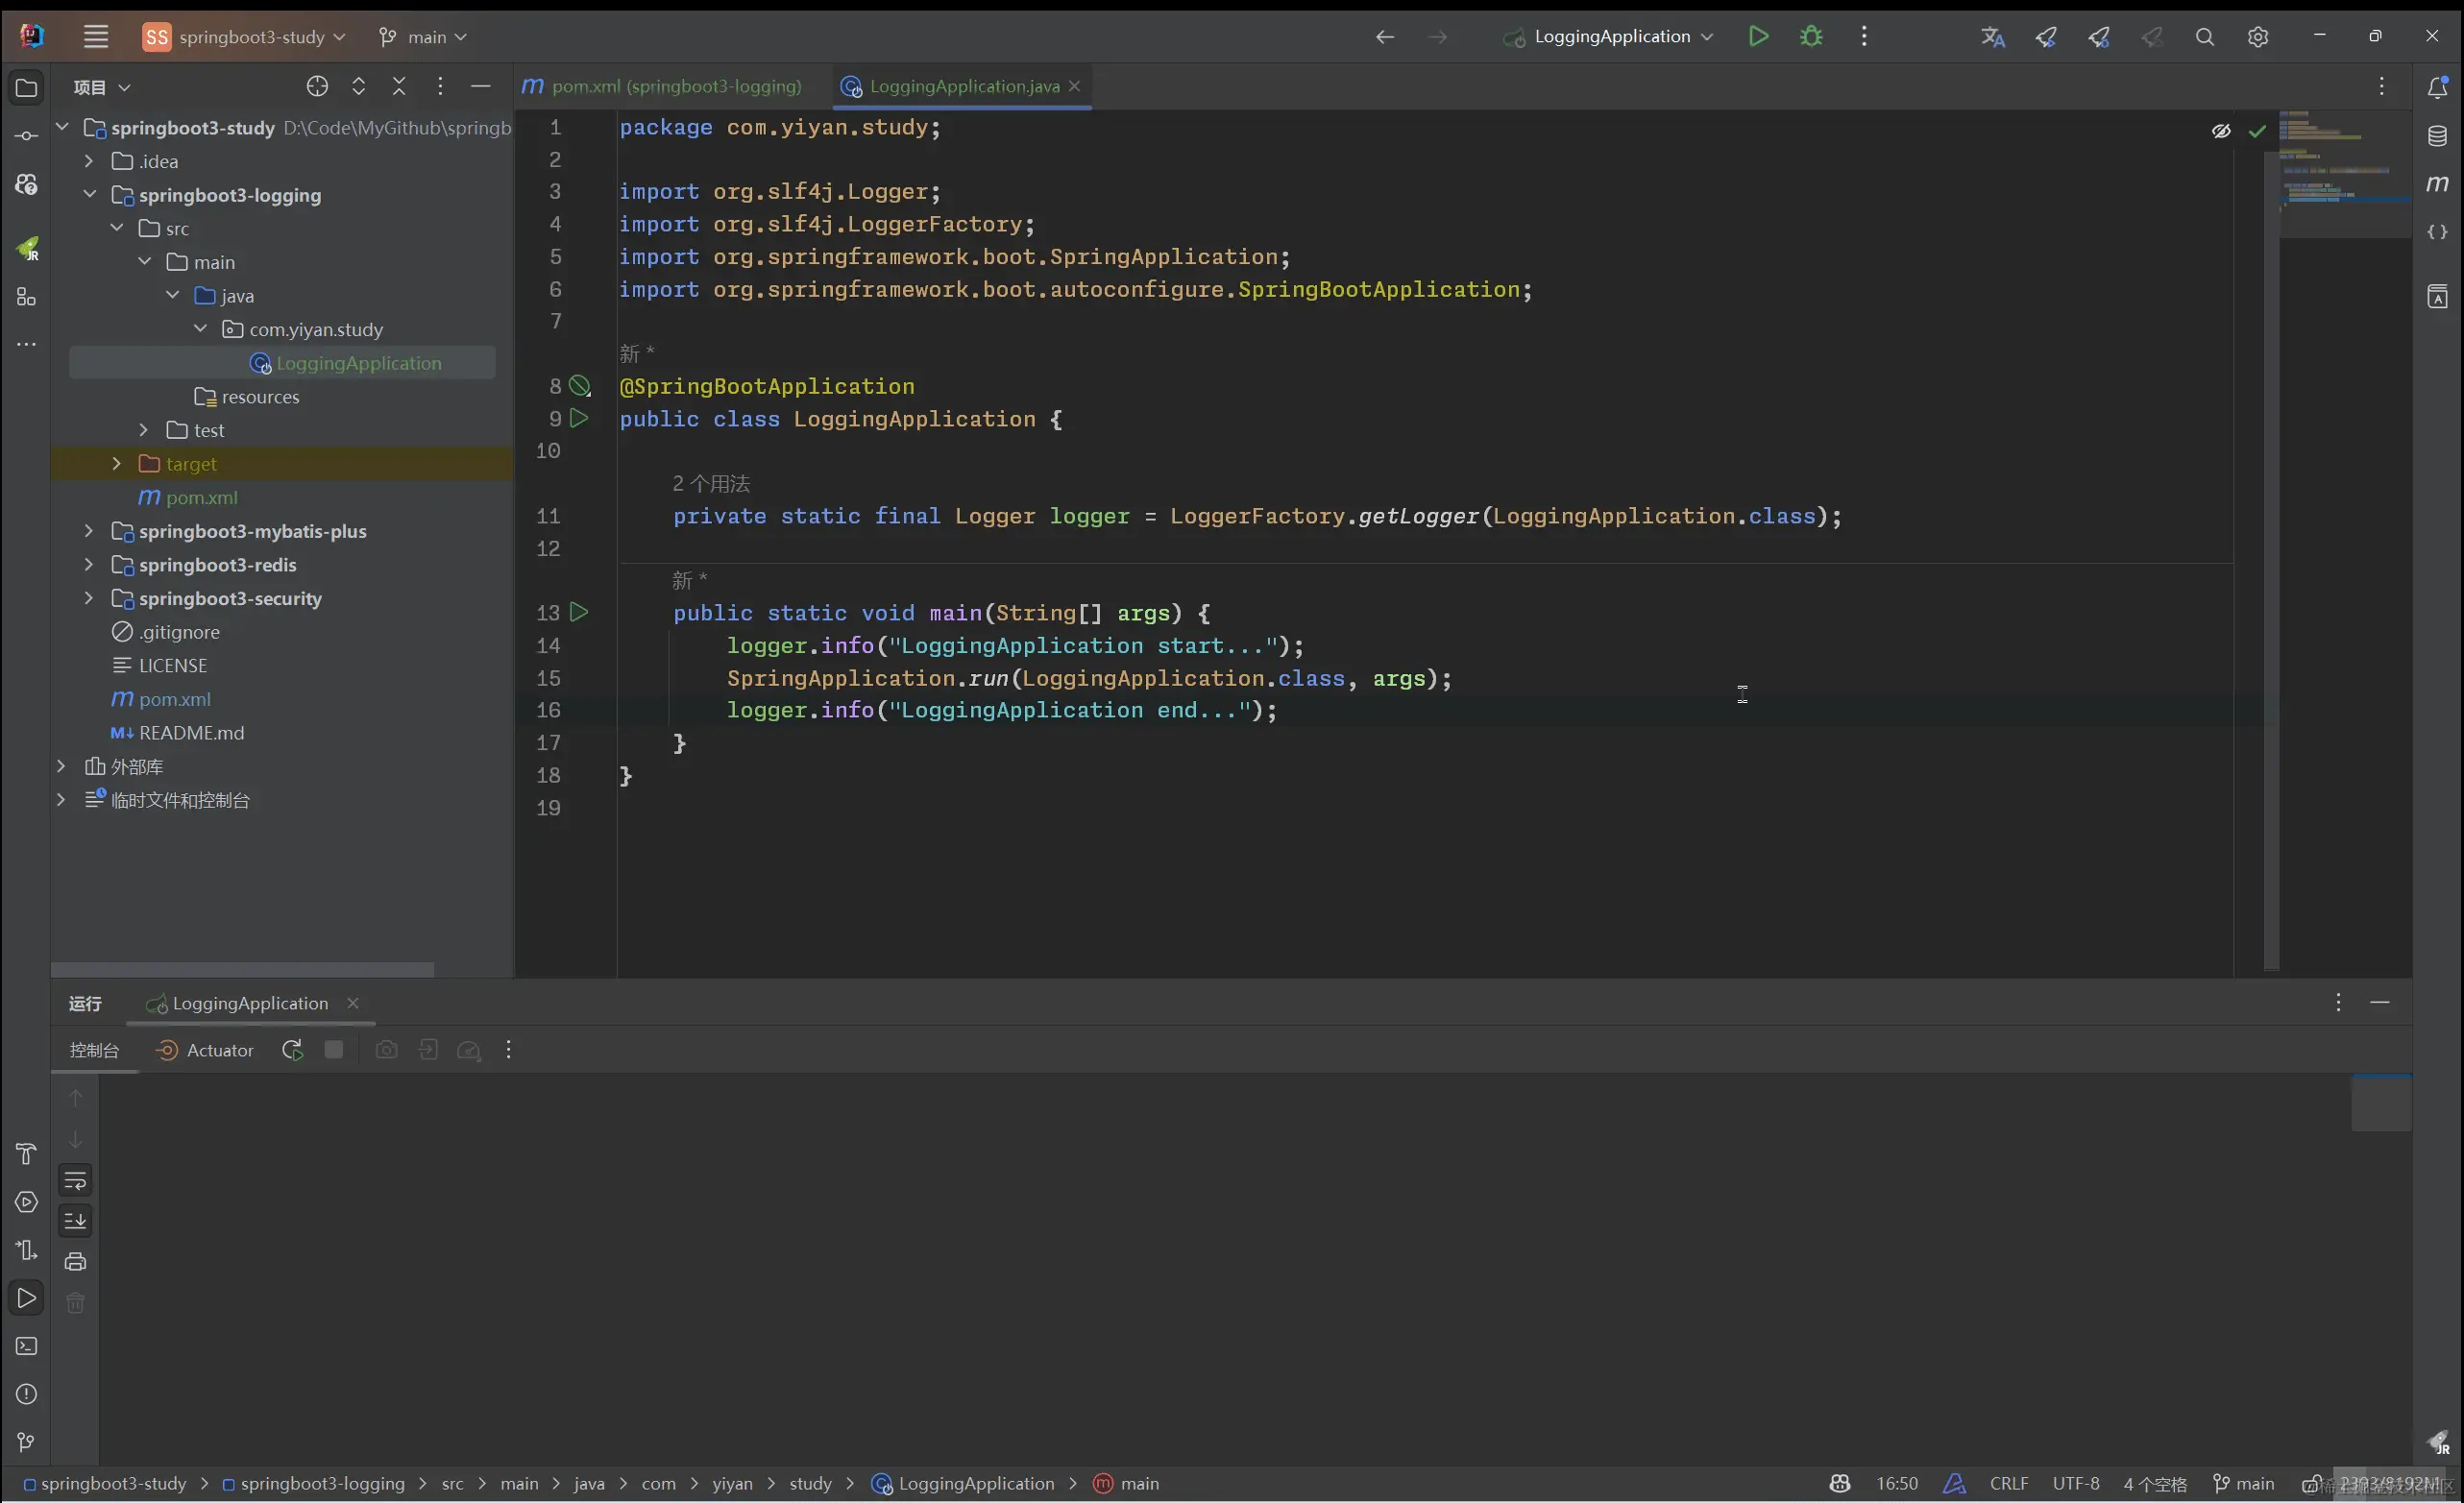
Task: Run LoggingApplication with green play button
Action: point(1758,36)
